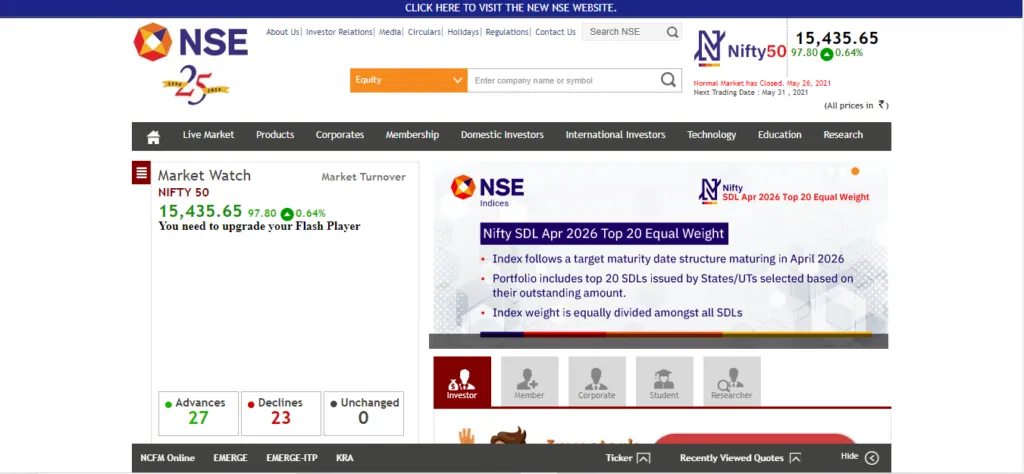Open the Live Market menu
The width and height of the screenshot is (1024, 474).
pyautogui.click(x=208, y=134)
